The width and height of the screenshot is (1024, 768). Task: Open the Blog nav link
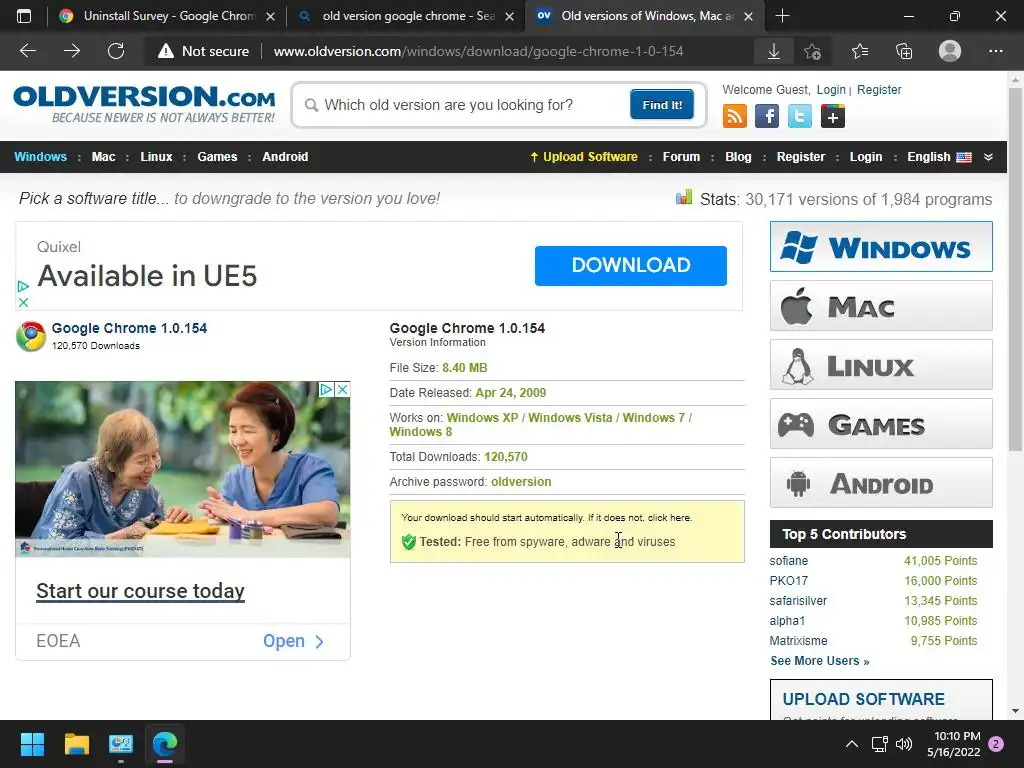pyautogui.click(x=738, y=157)
